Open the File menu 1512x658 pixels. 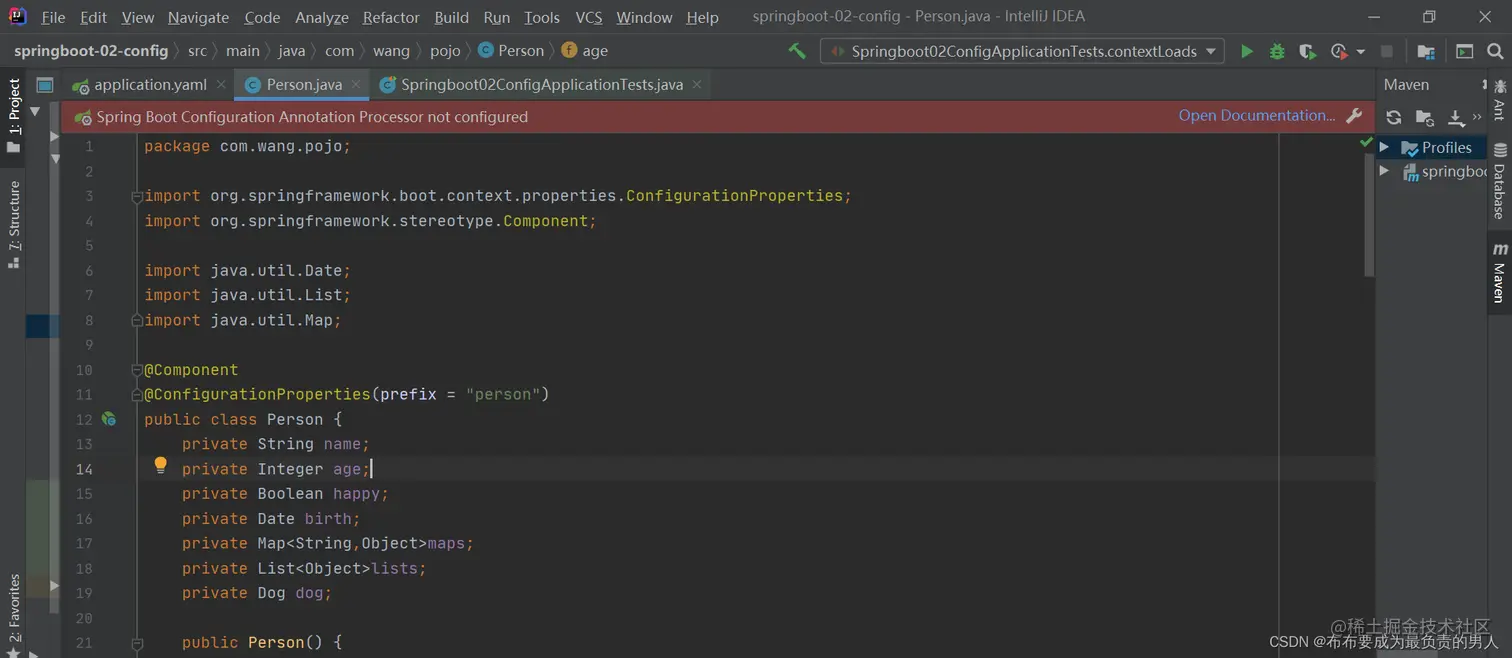point(53,17)
